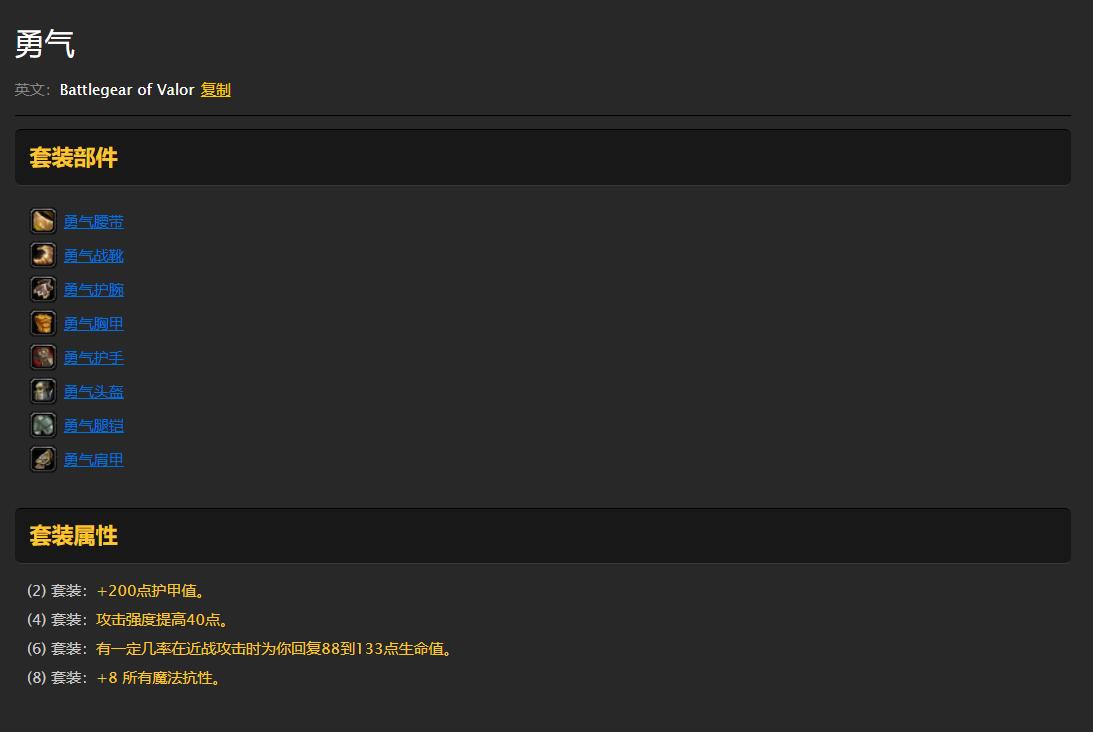Open the 勇气护手 item link
This screenshot has width=1093, height=732.
click(x=93, y=358)
